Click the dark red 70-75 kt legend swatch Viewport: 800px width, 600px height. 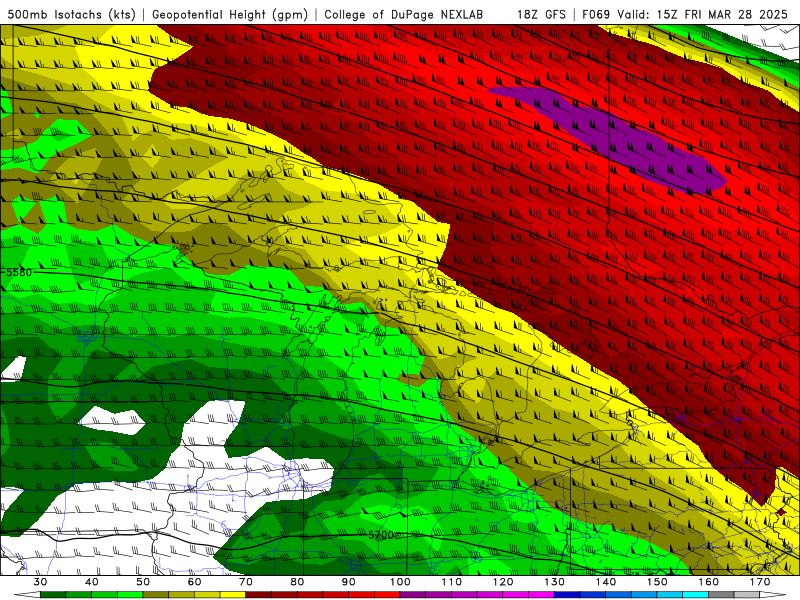pyautogui.click(x=259, y=595)
